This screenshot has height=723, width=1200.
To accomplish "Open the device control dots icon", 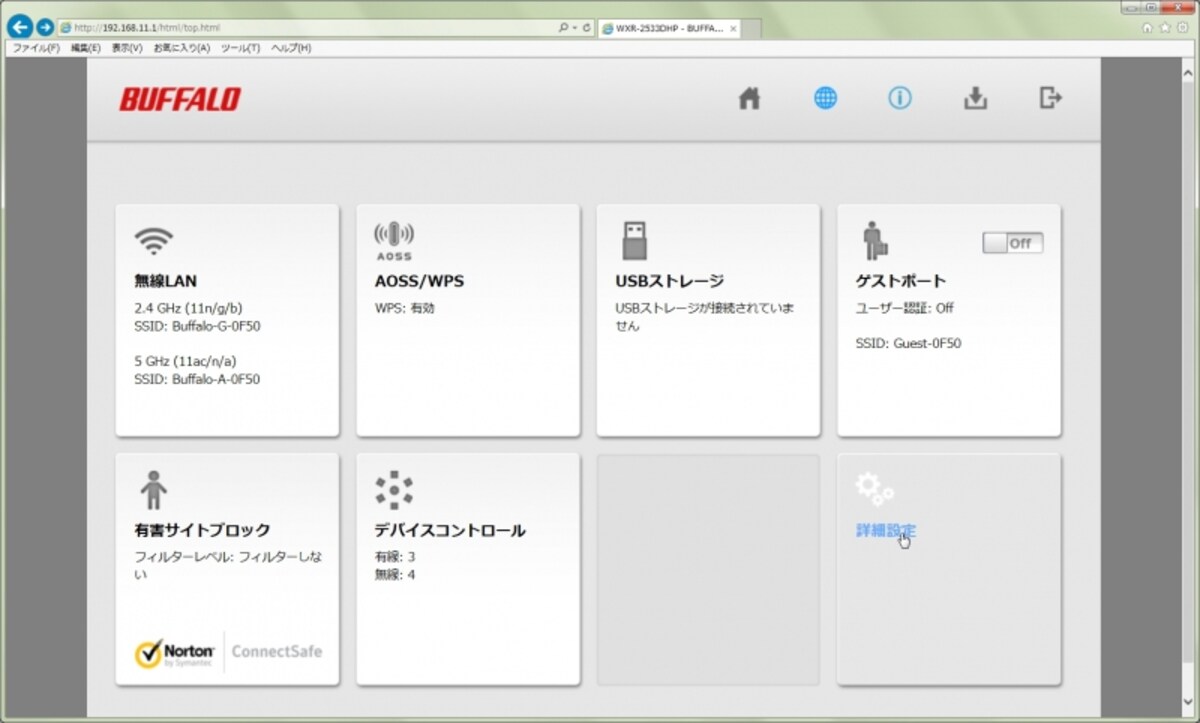I will pos(394,490).
